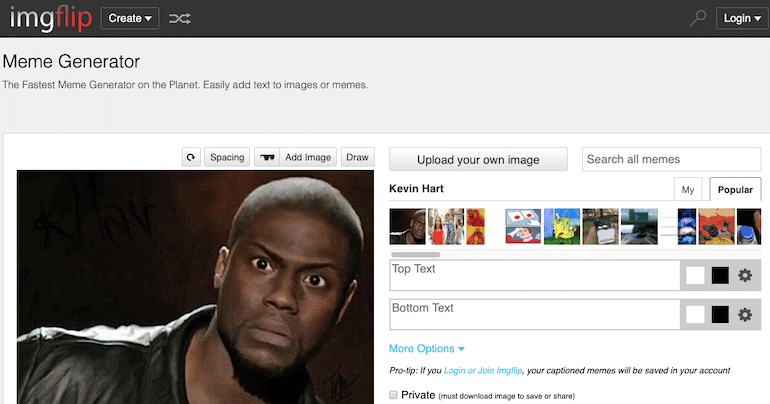Pick the black outline swatch for Bottom Text
The width and height of the screenshot is (770, 404).
[x=720, y=315]
